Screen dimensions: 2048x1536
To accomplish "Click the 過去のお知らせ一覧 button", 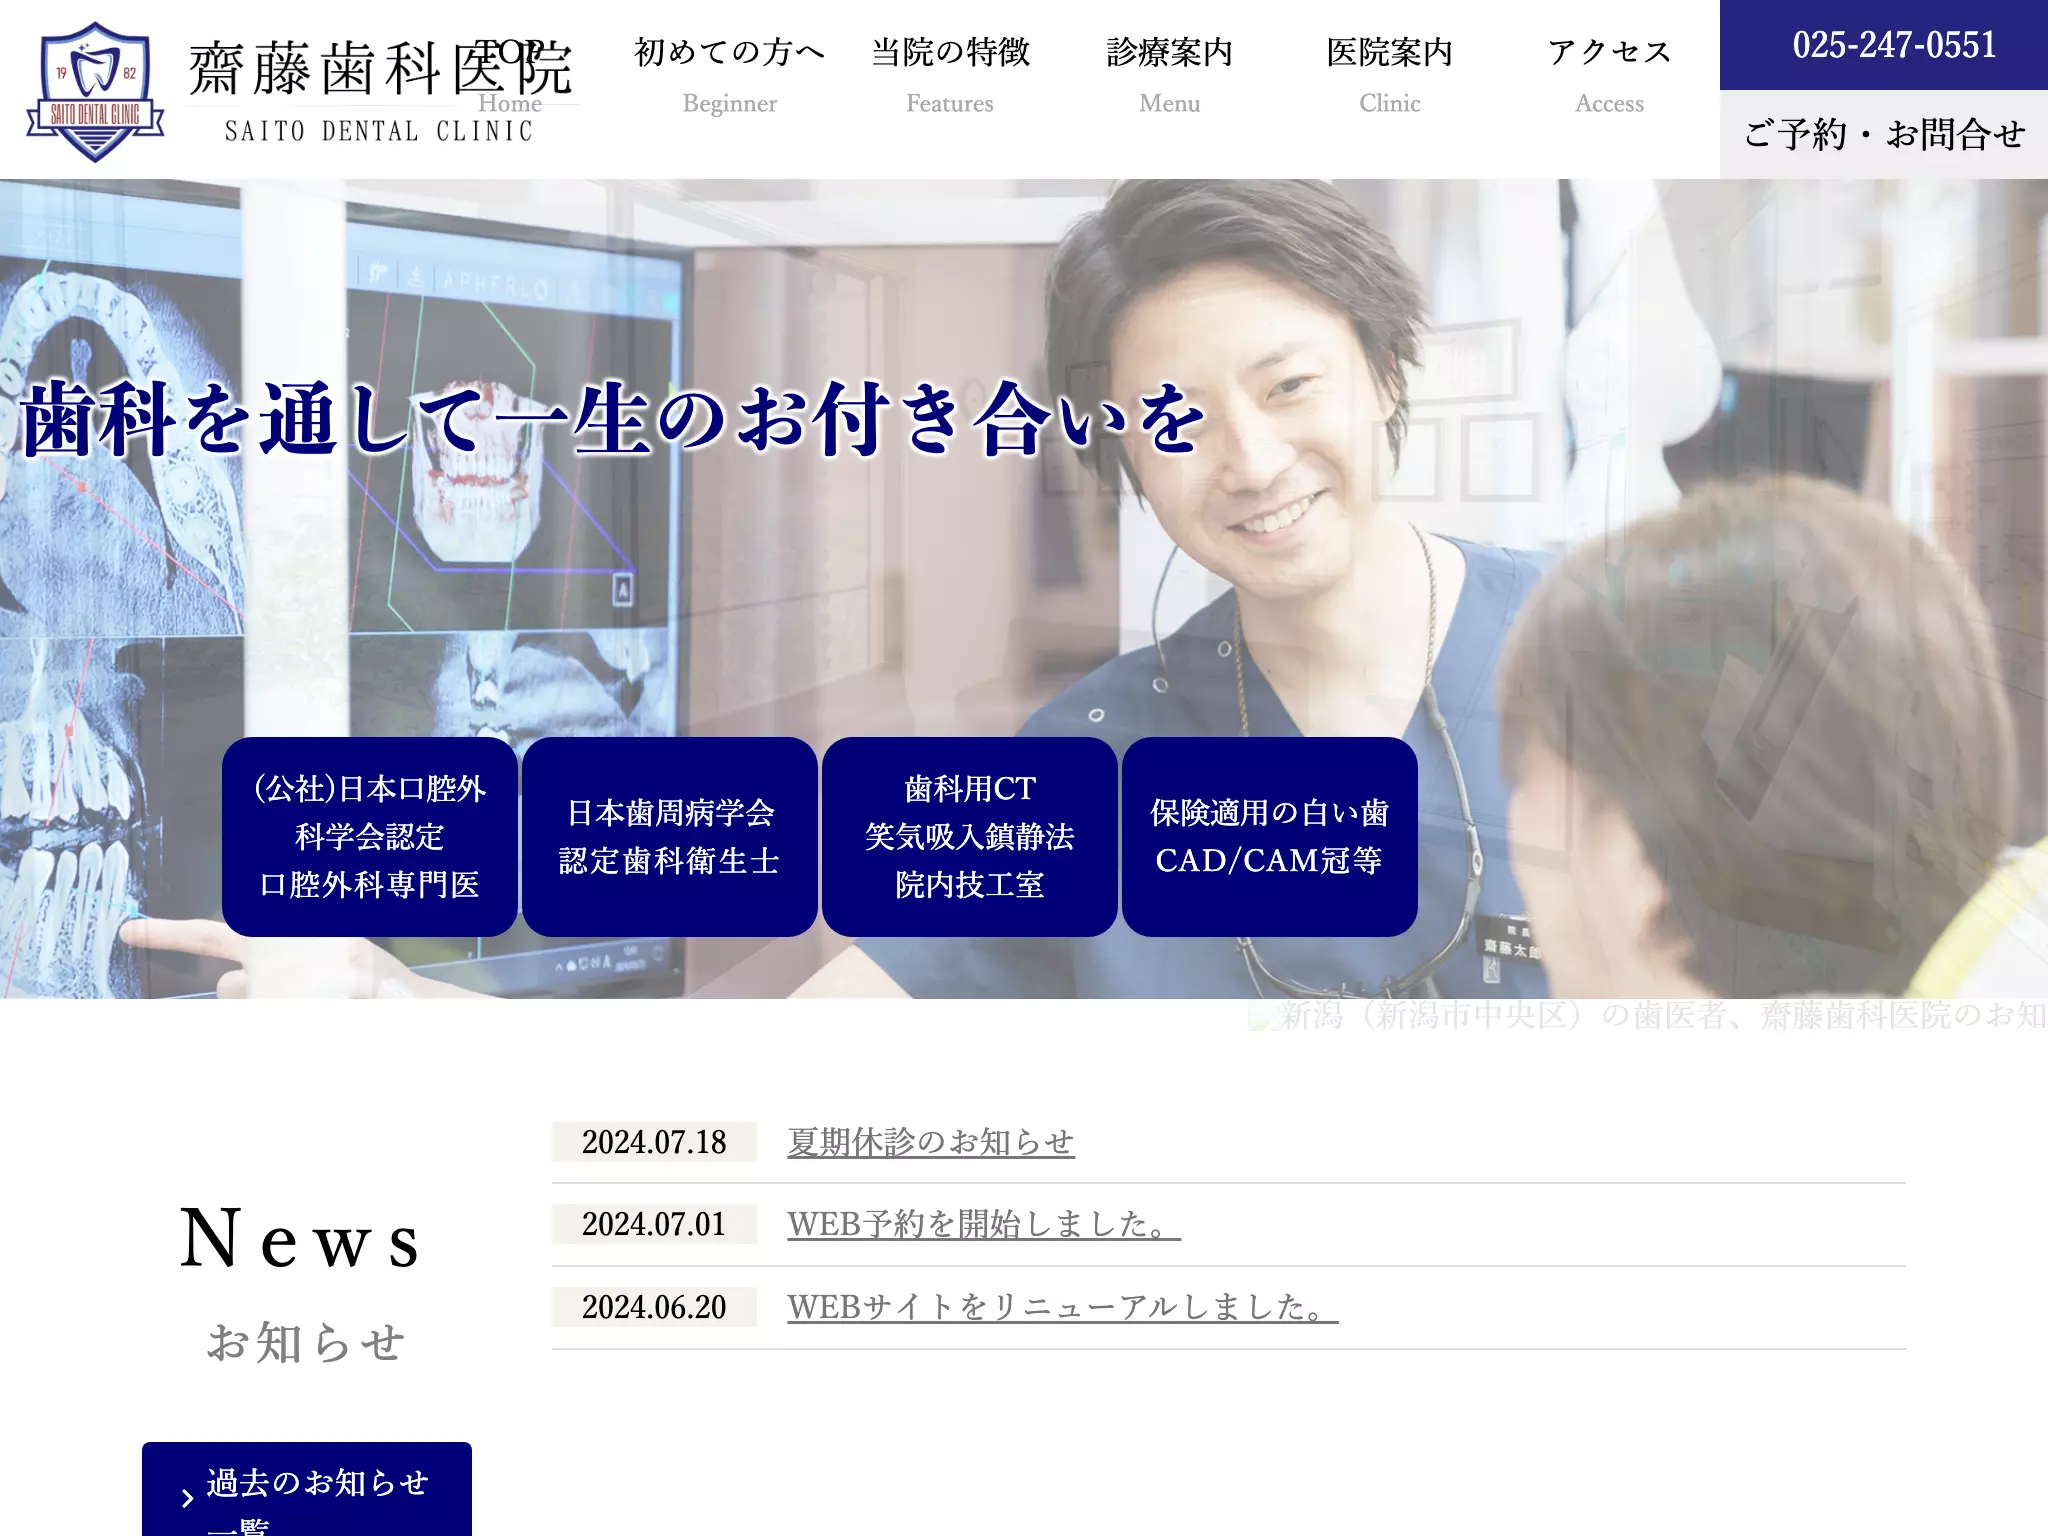I will (x=307, y=1489).
